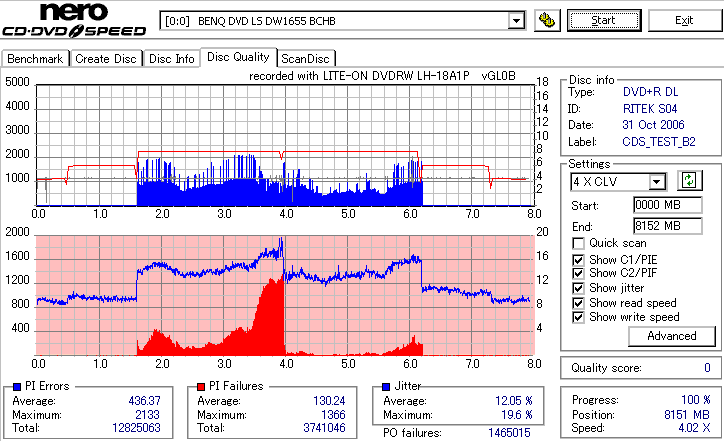Screen dimensions: 724x441
Task: Click the Nero CD-DVD Speed logo
Action: point(74,19)
